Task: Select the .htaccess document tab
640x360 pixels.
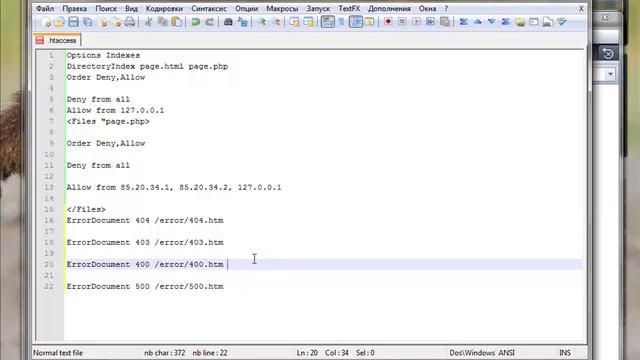Action: 58,40
